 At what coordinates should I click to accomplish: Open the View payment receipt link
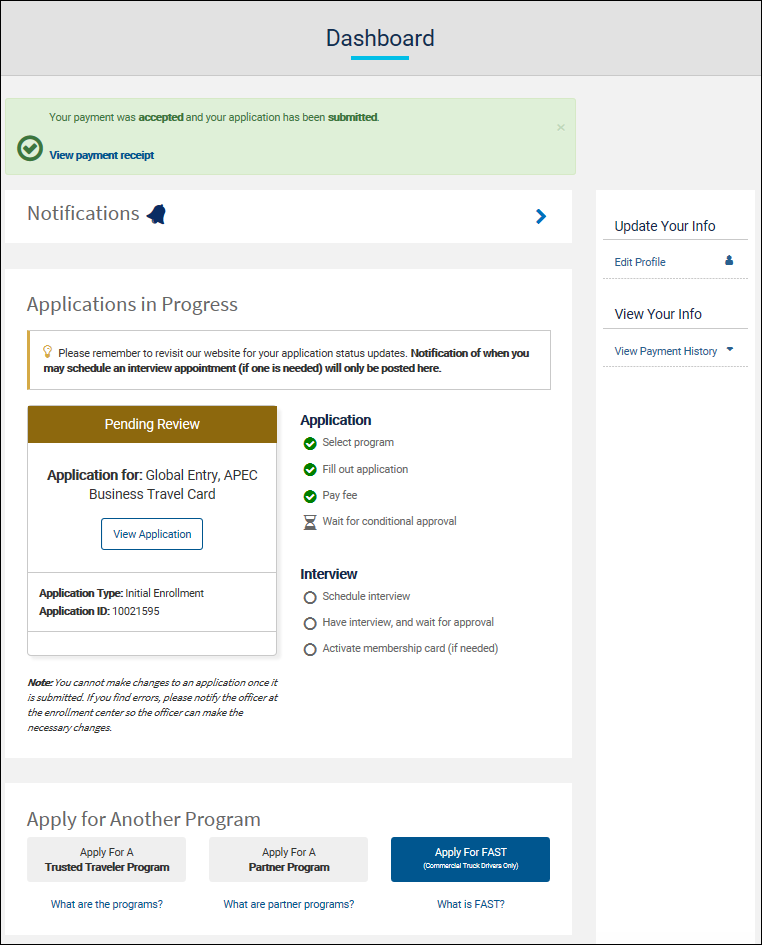click(x=101, y=155)
